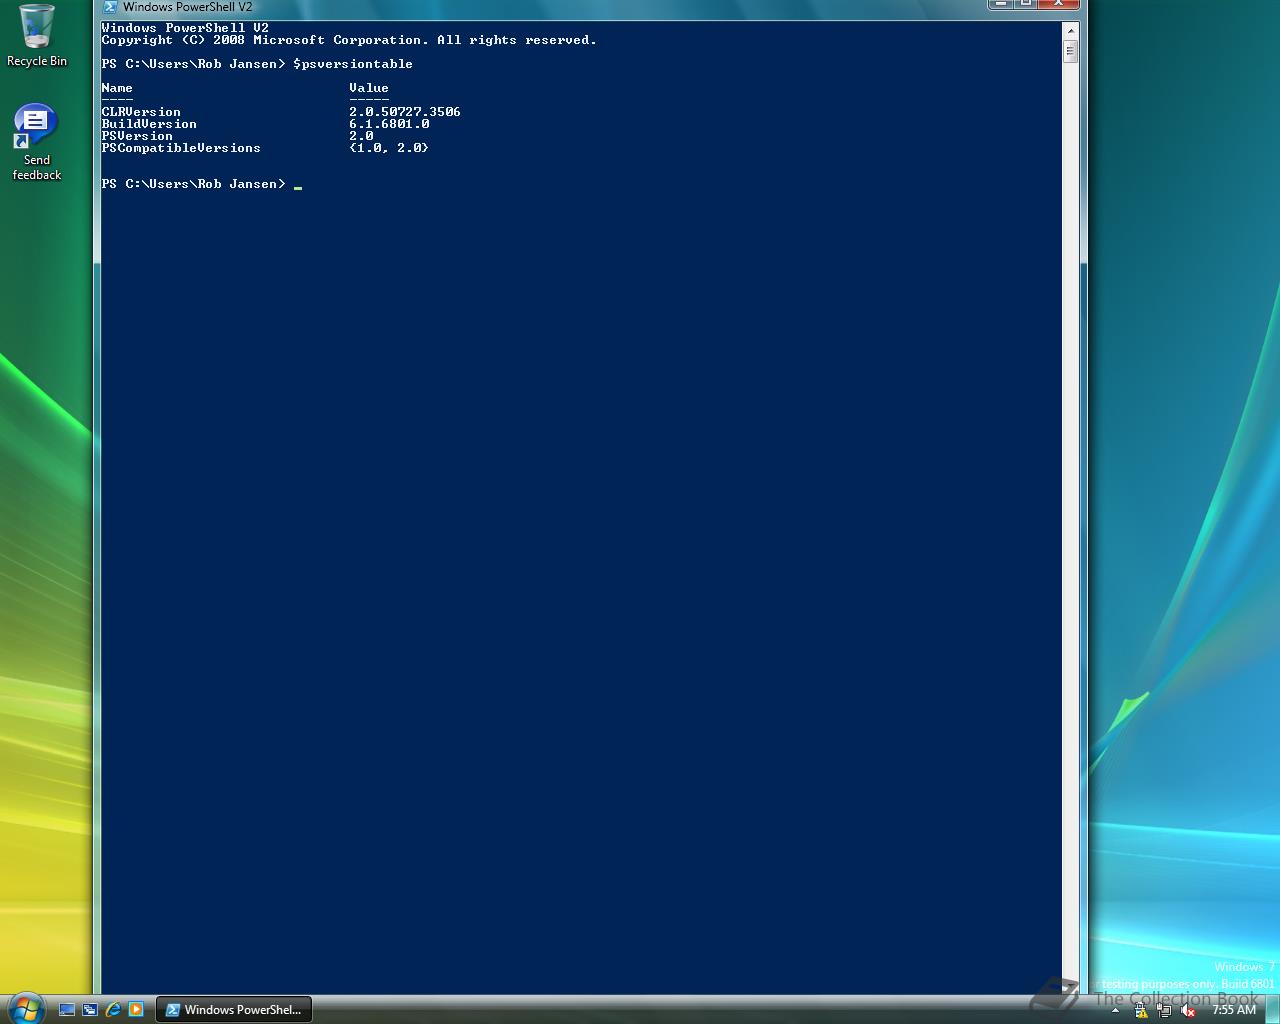Close the Windows PowerShell V2 window
The image size is (1280, 1024).
(1058, 4)
